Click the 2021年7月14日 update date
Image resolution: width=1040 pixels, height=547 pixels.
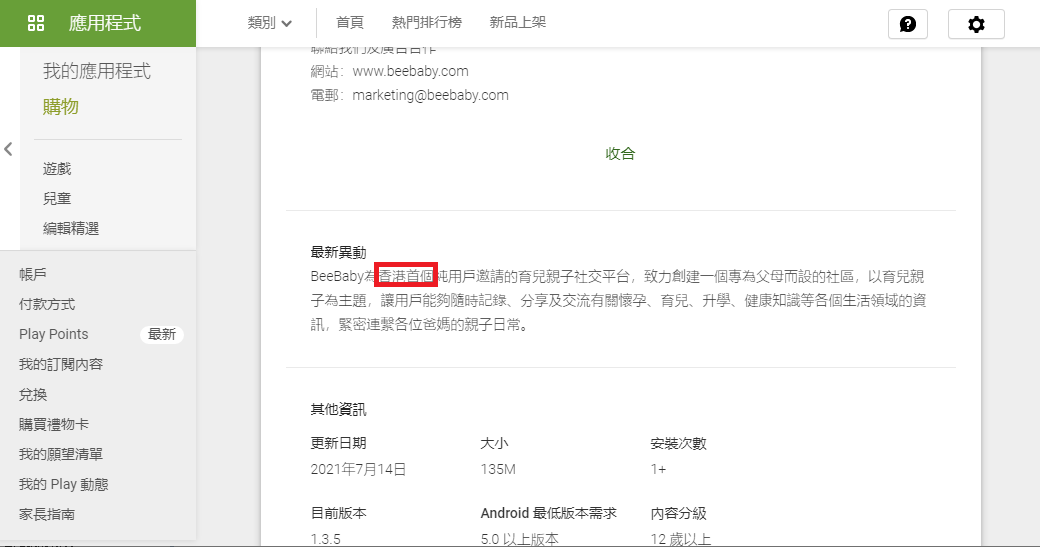pyautogui.click(x=358, y=469)
